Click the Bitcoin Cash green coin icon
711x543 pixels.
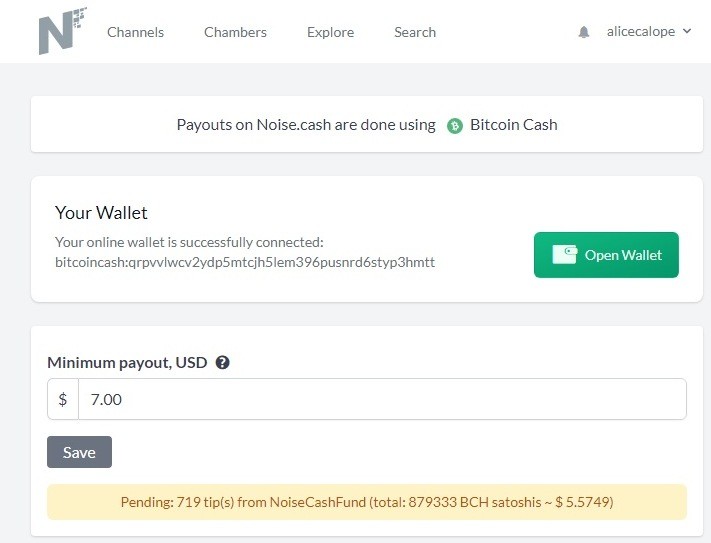[454, 126]
